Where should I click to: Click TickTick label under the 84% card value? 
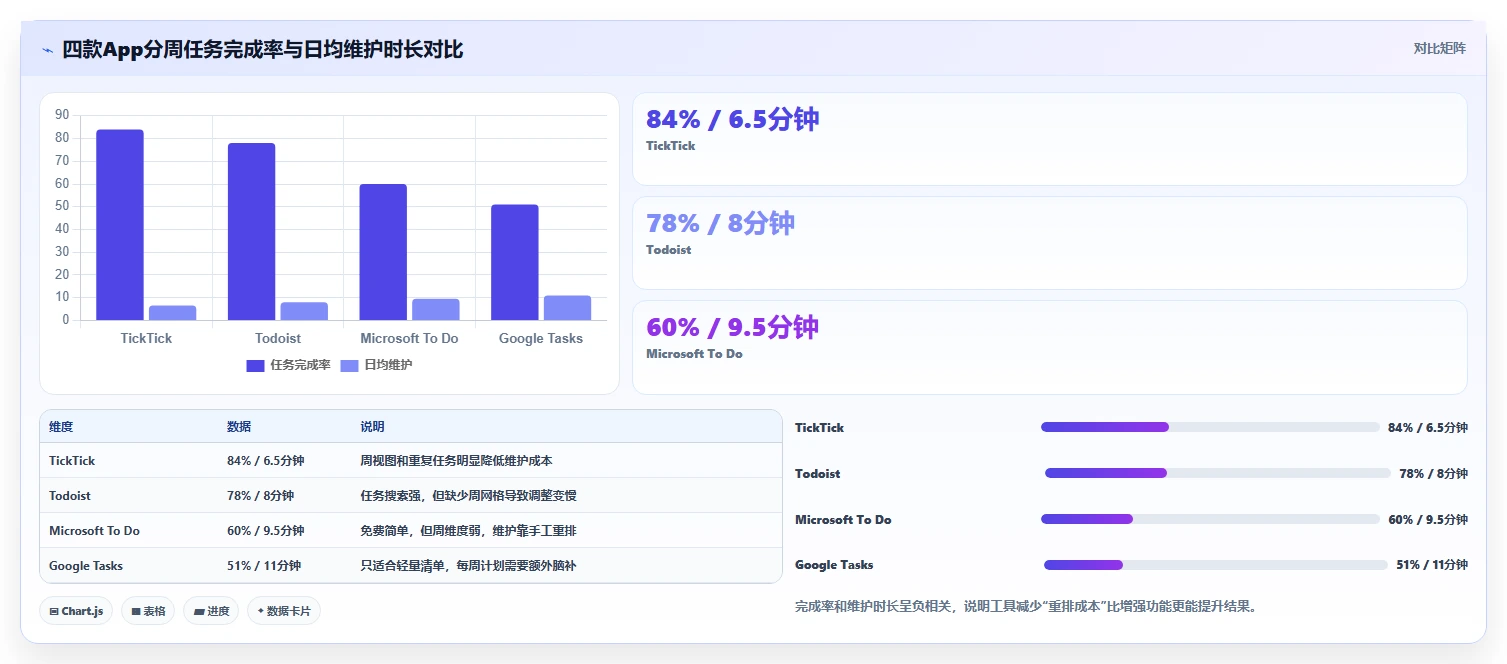(670, 146)
